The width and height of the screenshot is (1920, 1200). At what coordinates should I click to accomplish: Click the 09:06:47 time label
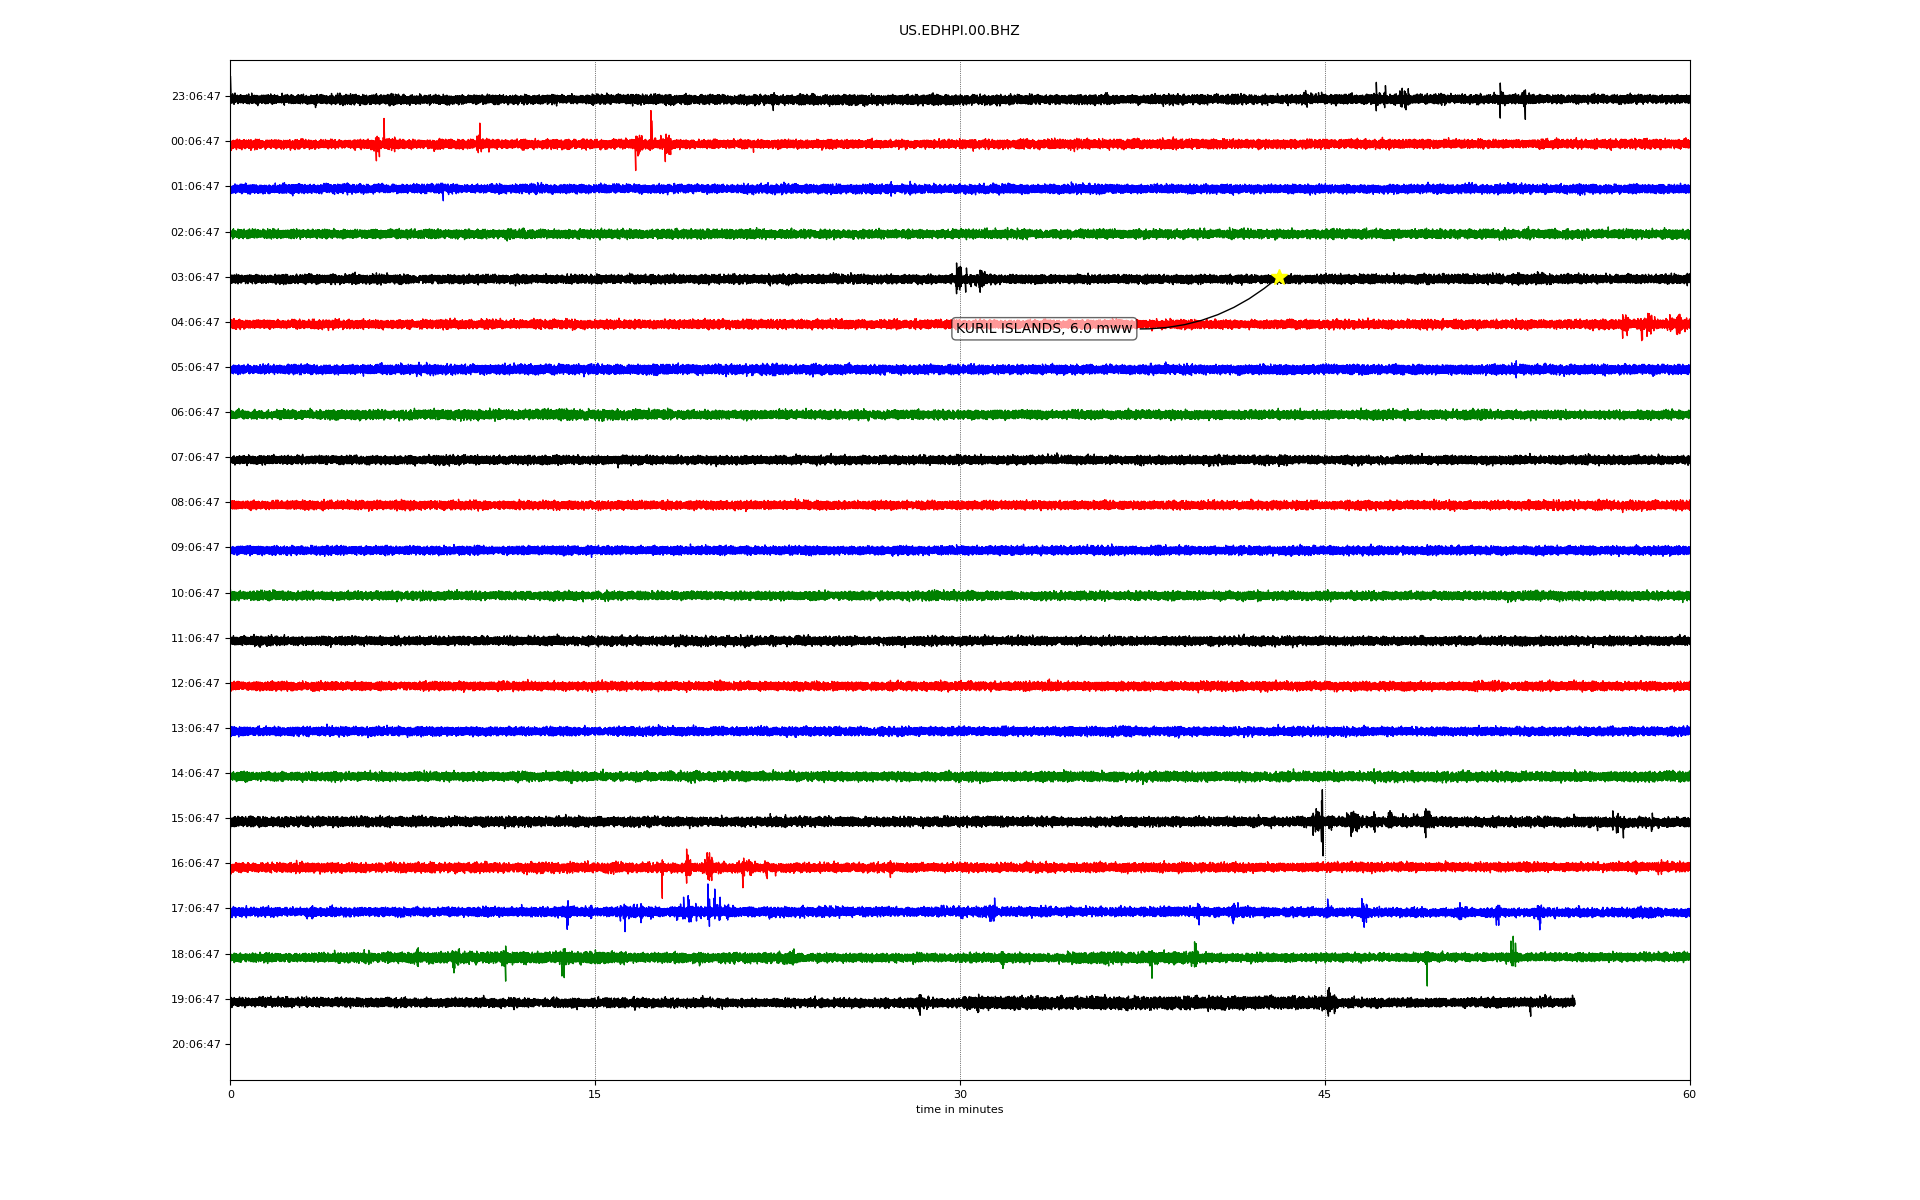tap(196, 548)
